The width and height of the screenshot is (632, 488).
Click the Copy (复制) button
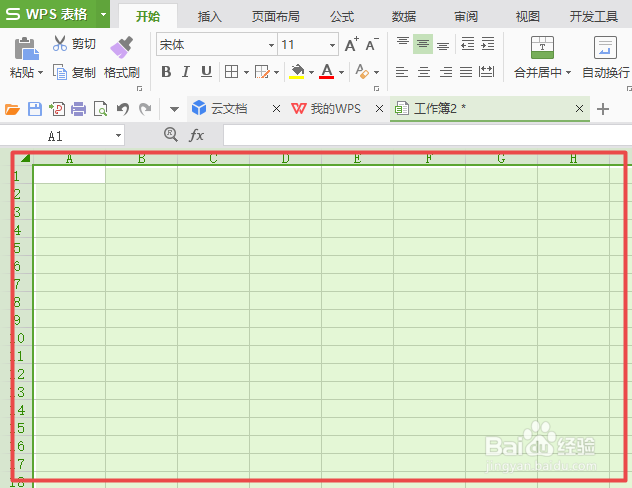[74, 73]
